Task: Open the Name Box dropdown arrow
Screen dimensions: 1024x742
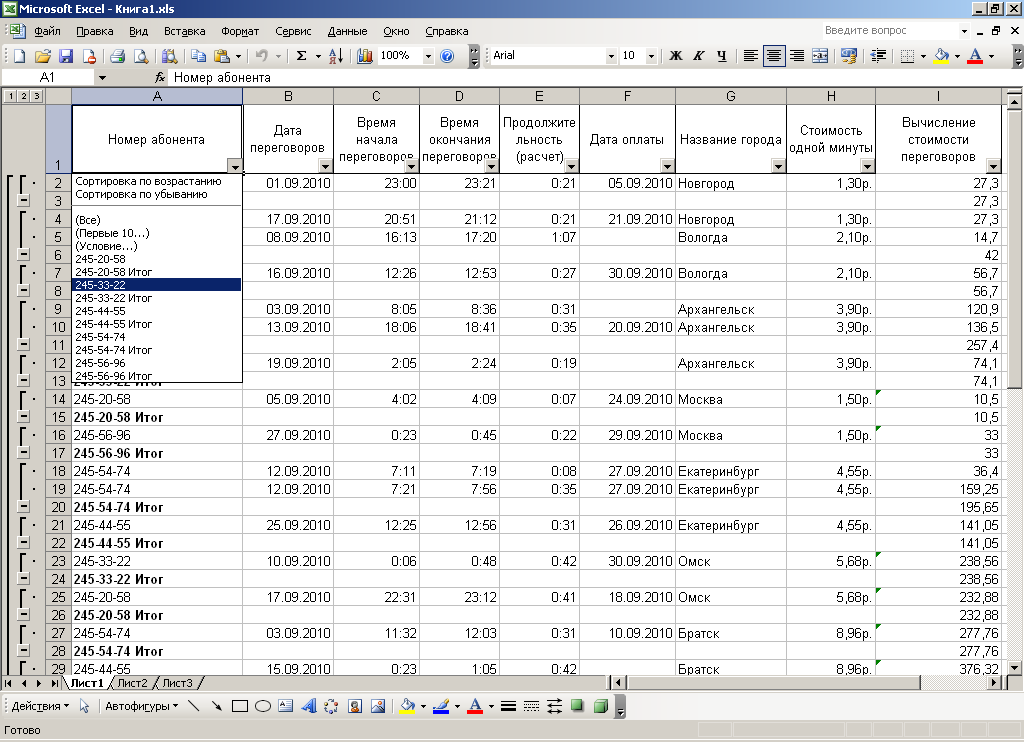Action: tap(102, 78)
